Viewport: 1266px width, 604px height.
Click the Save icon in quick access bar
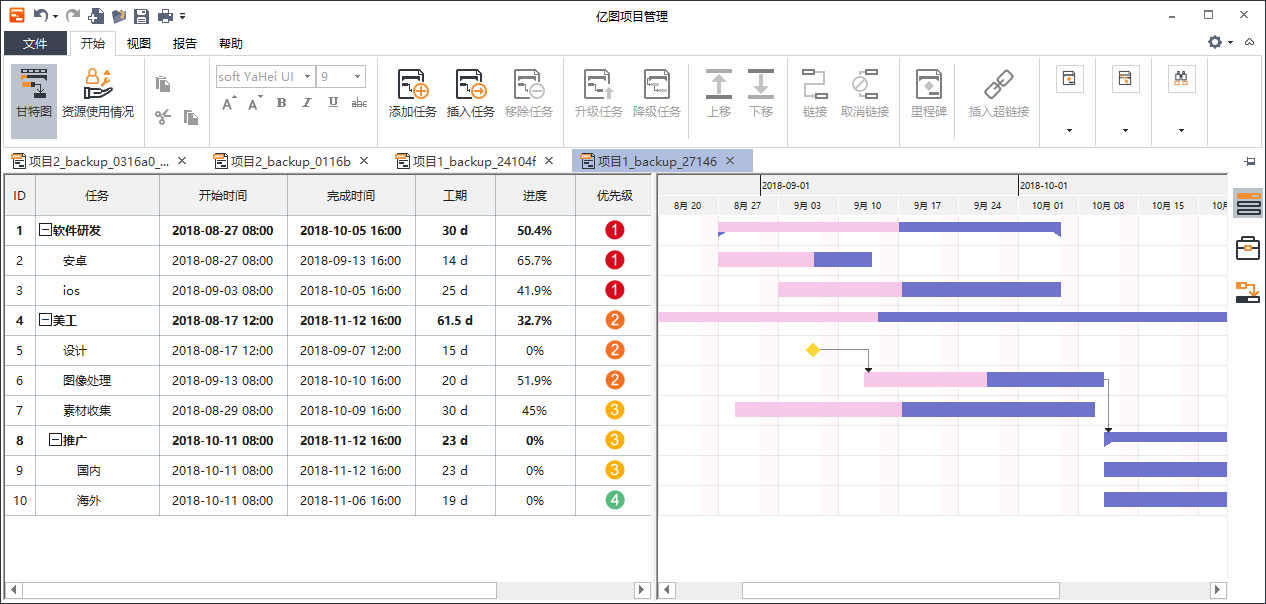[x=141, y=16]
